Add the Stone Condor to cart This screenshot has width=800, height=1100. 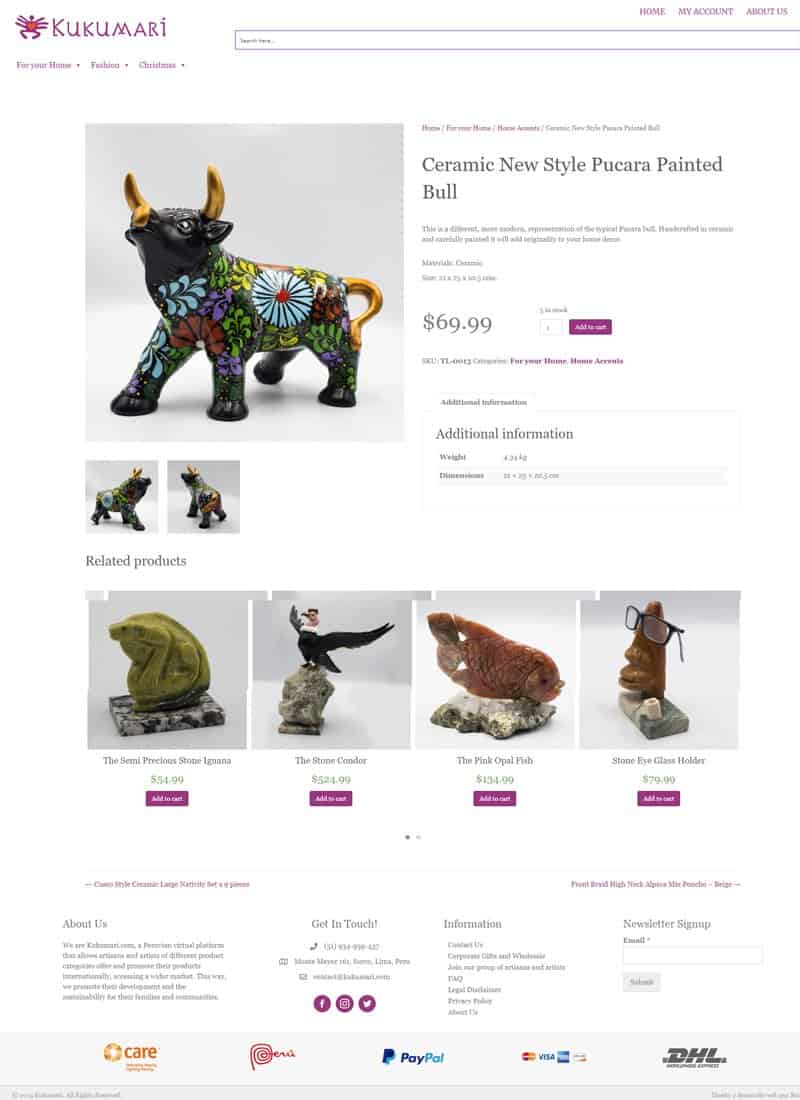point(331,798)
